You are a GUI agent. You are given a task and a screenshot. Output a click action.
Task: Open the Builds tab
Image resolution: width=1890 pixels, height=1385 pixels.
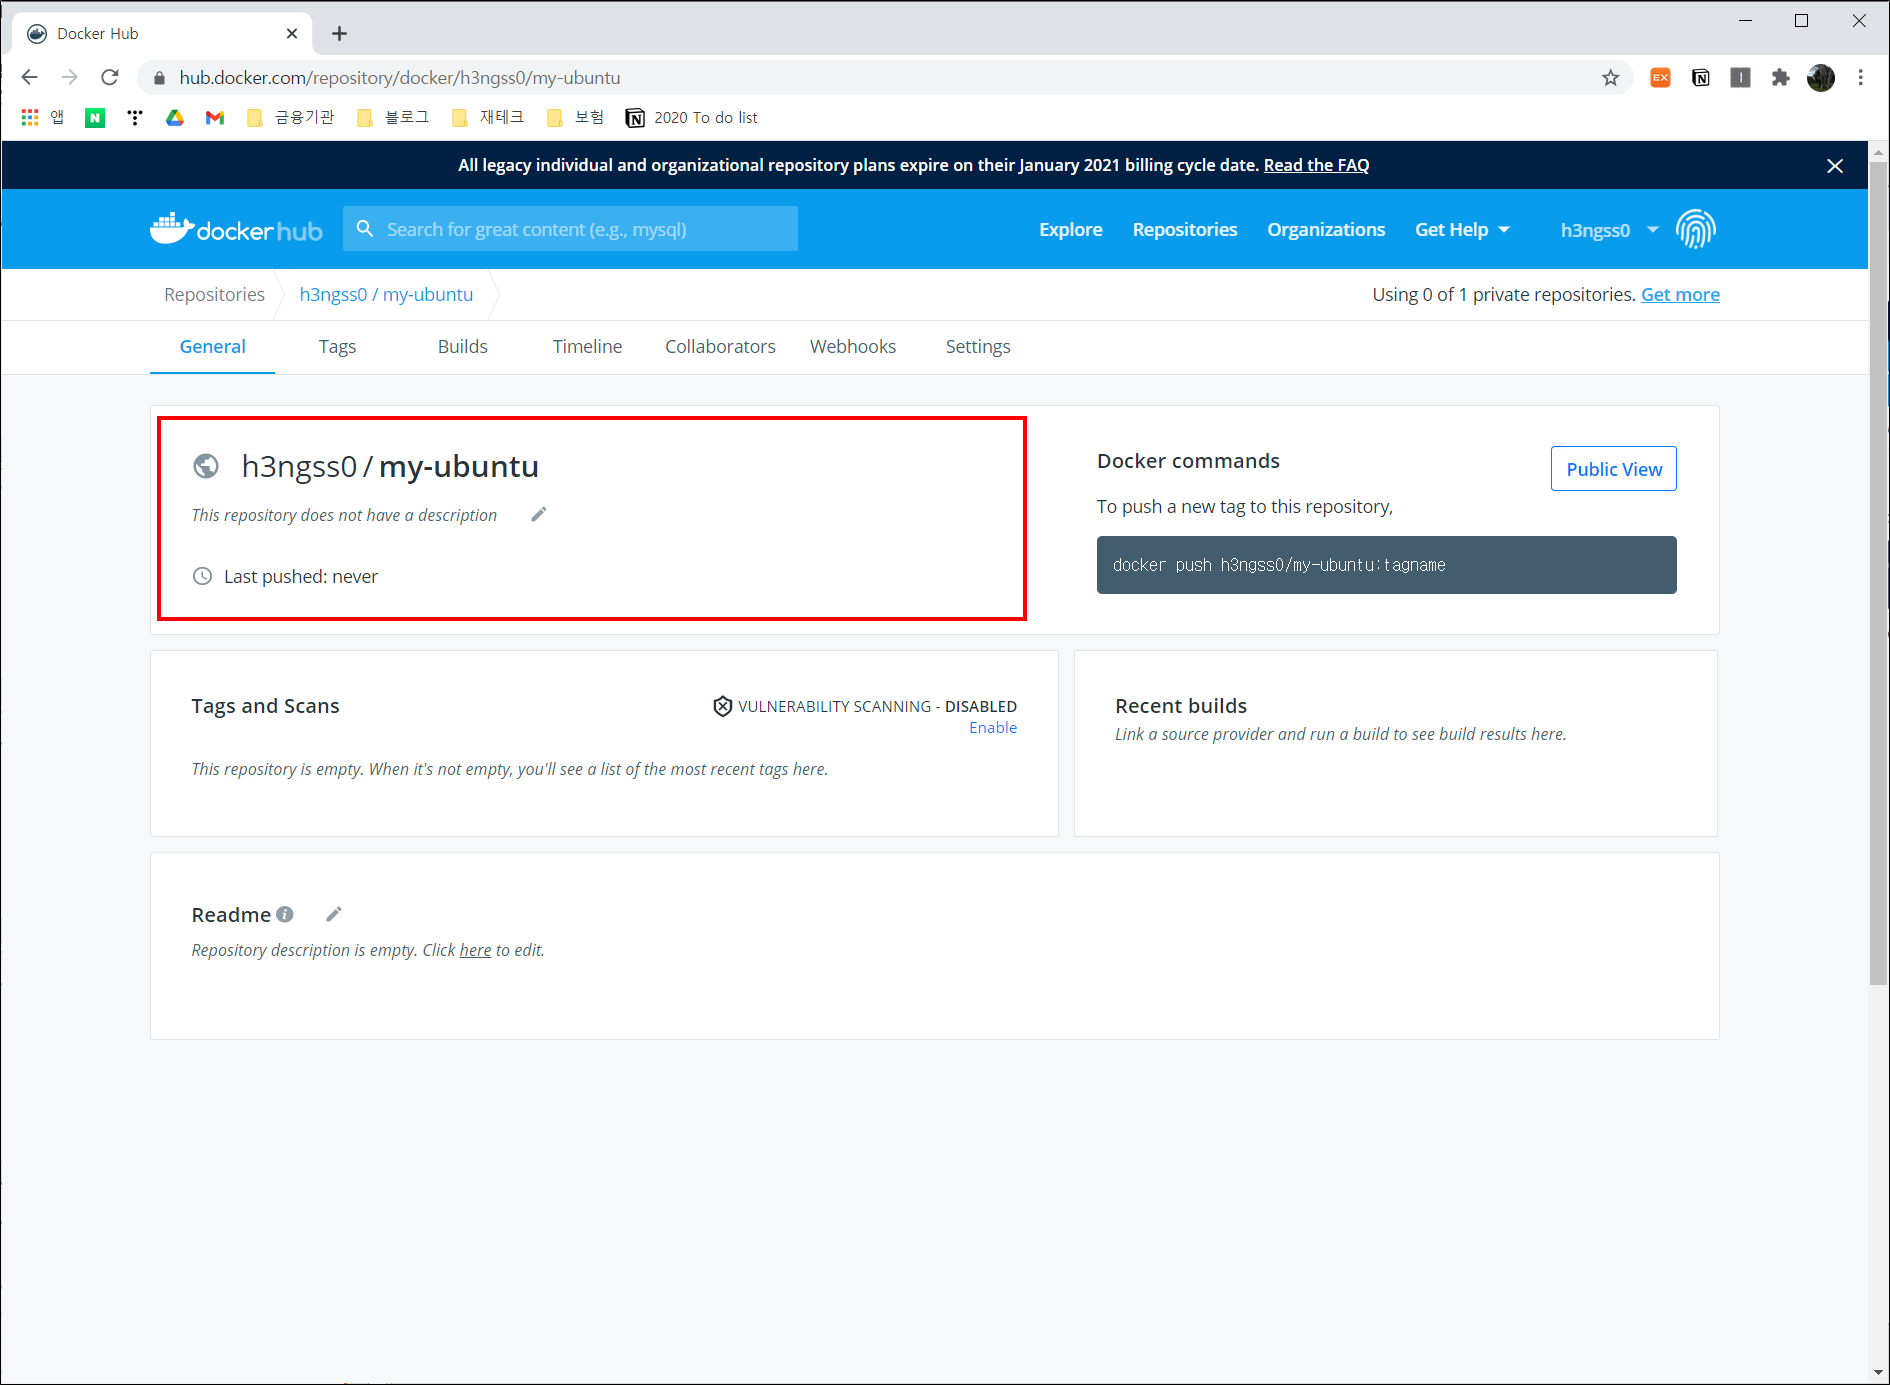(462, 347)
